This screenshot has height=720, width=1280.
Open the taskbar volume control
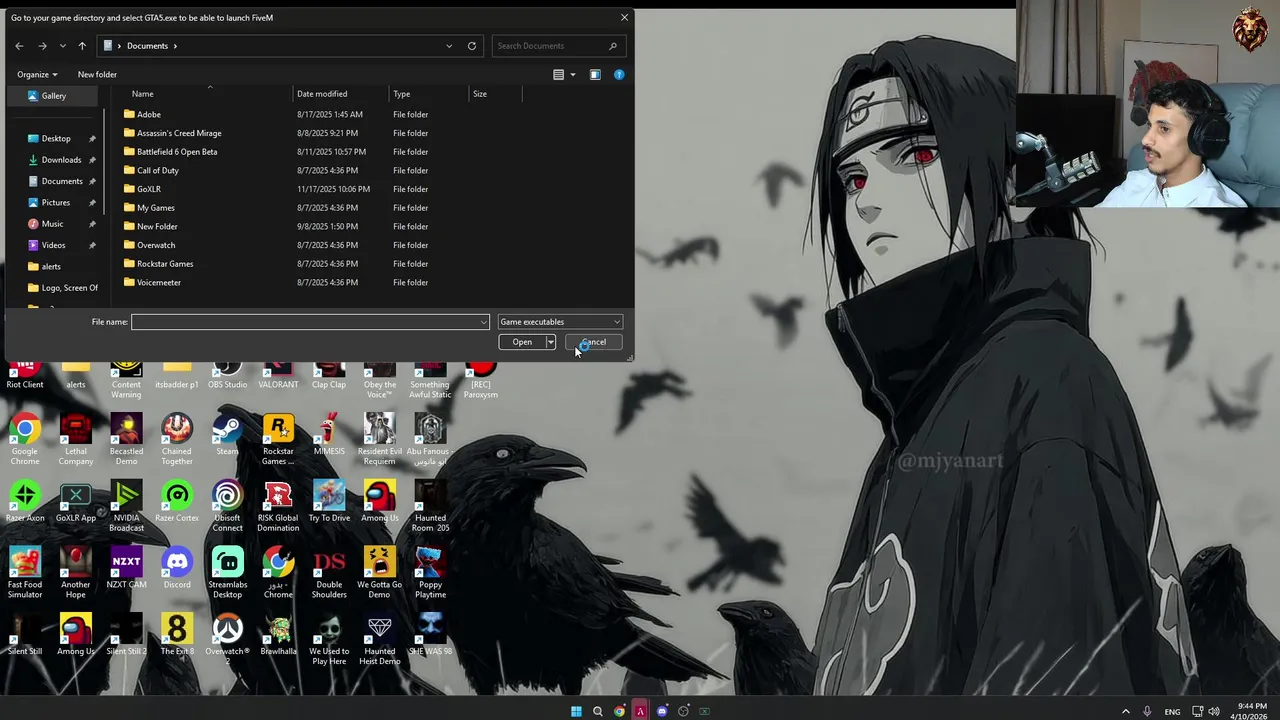1214,711
